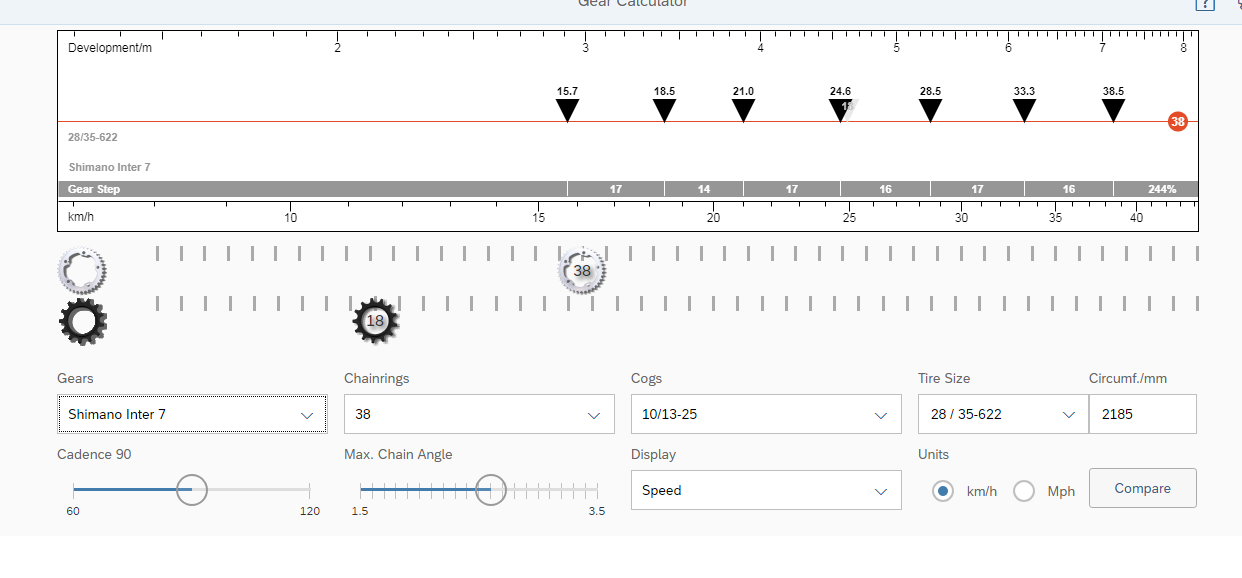Click the Cadence slider handle
This screenshot has height=578, width=1242.
pyautogui.click(x=191, y=490)
